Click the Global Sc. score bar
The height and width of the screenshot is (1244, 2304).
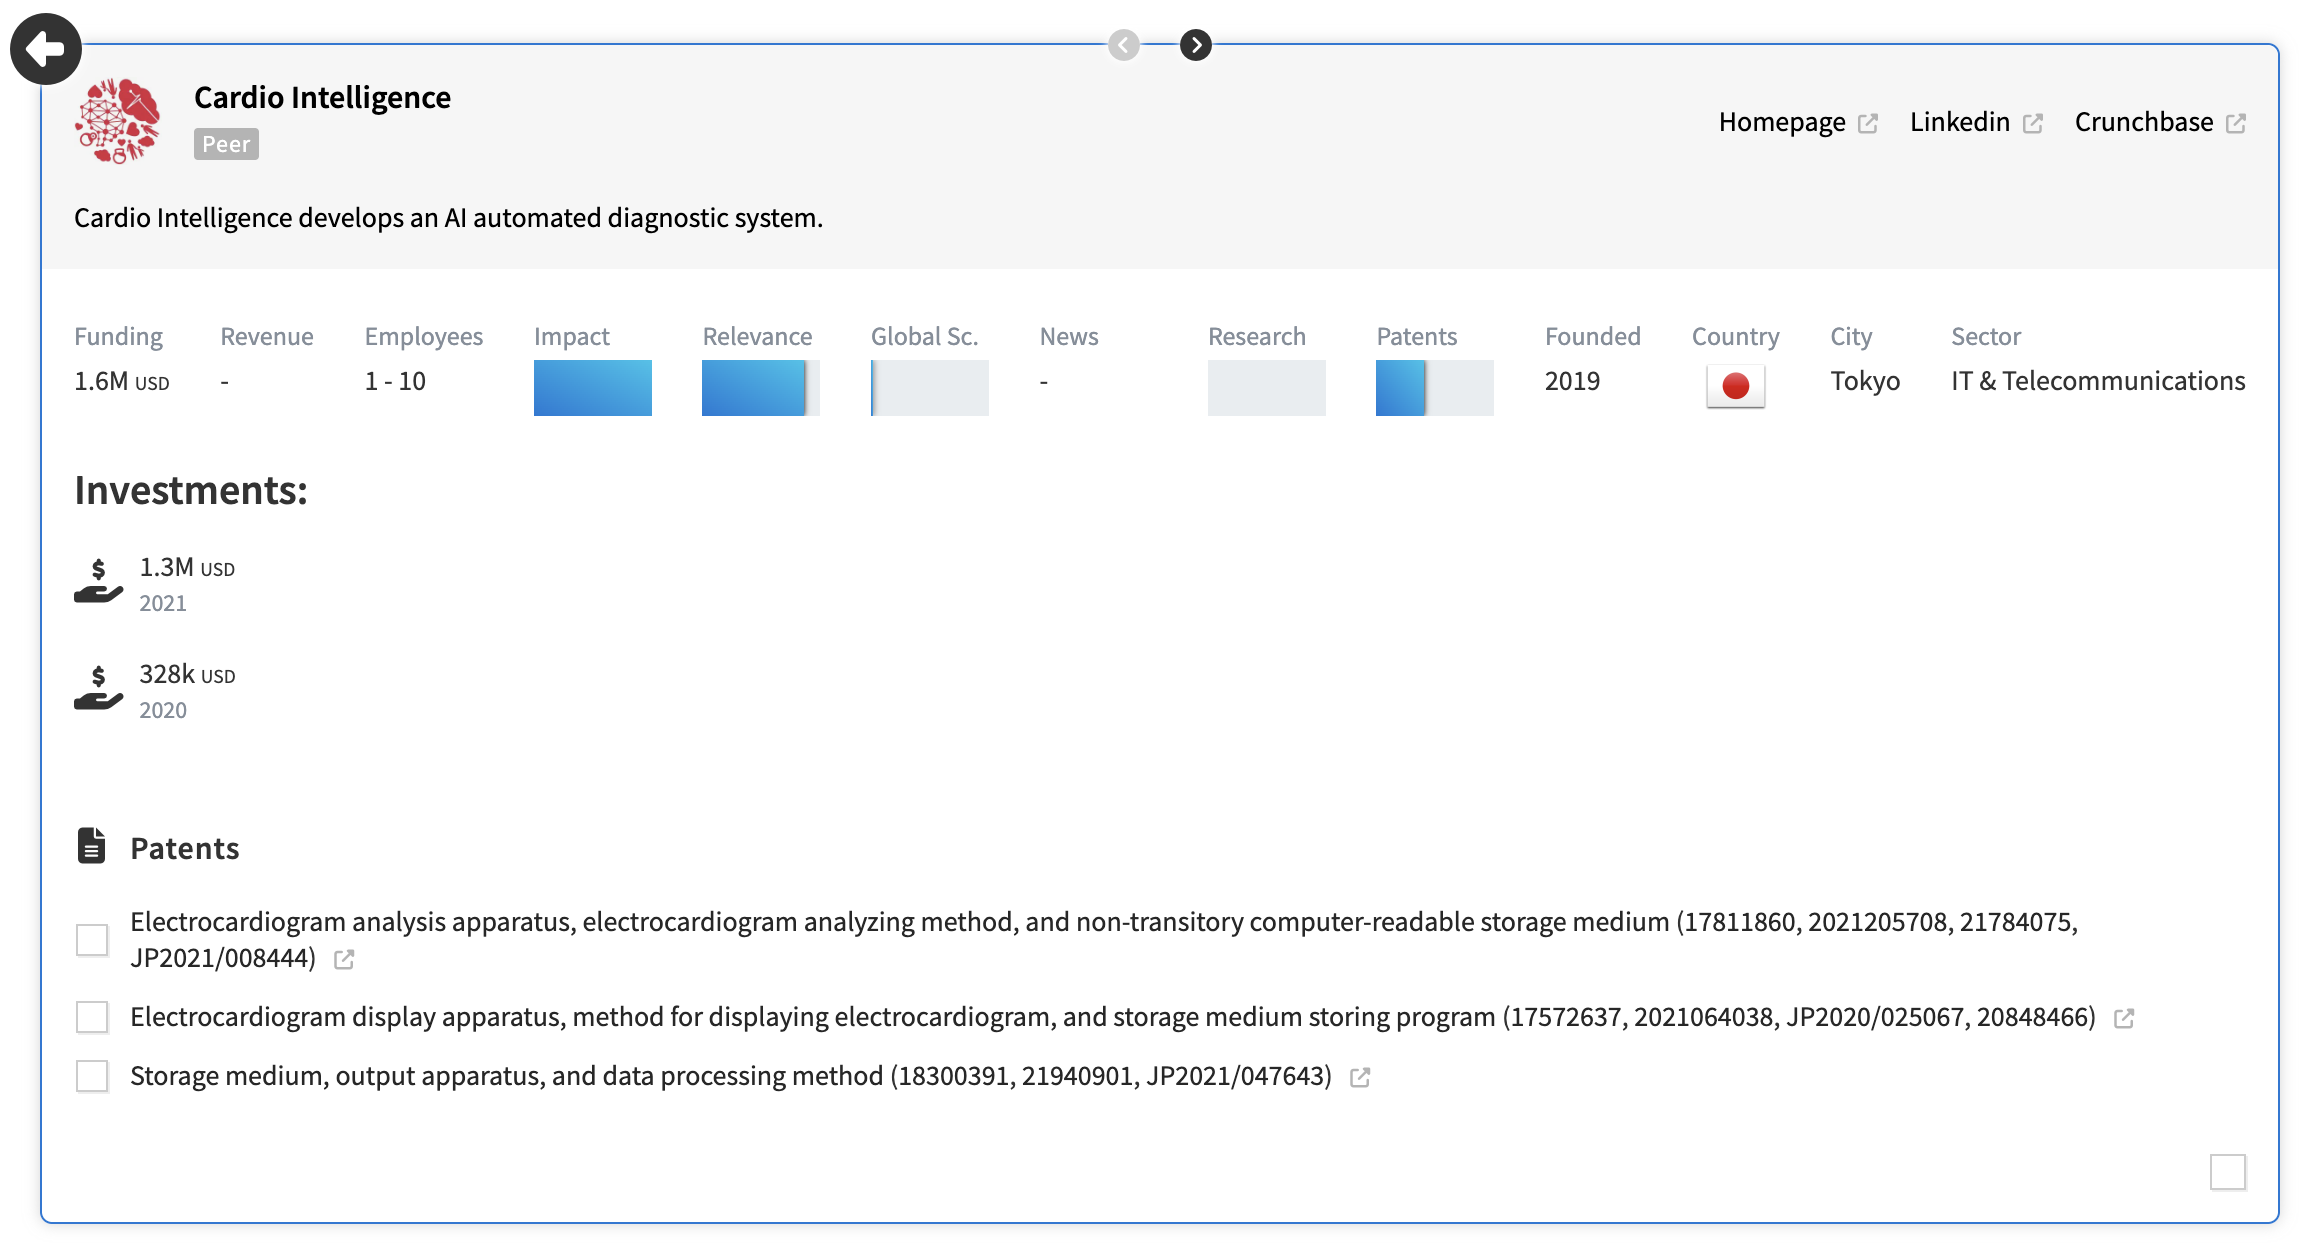pyautogui.click(x=930, y=388)
